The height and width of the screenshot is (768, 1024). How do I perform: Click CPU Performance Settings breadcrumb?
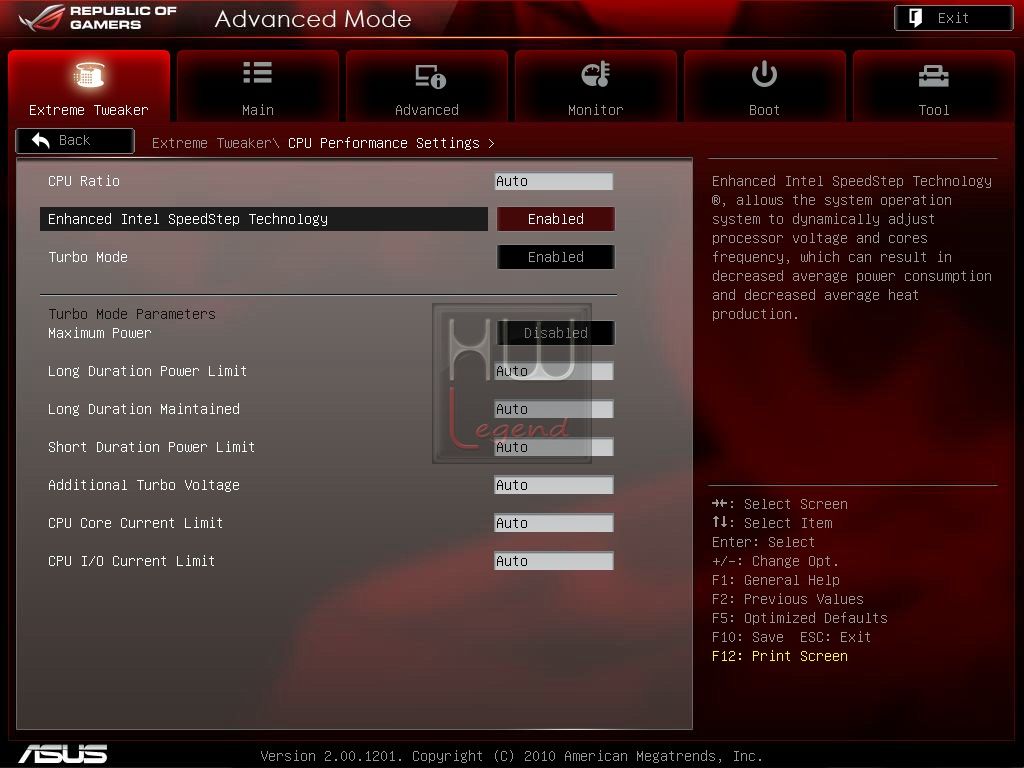point(383,143)
